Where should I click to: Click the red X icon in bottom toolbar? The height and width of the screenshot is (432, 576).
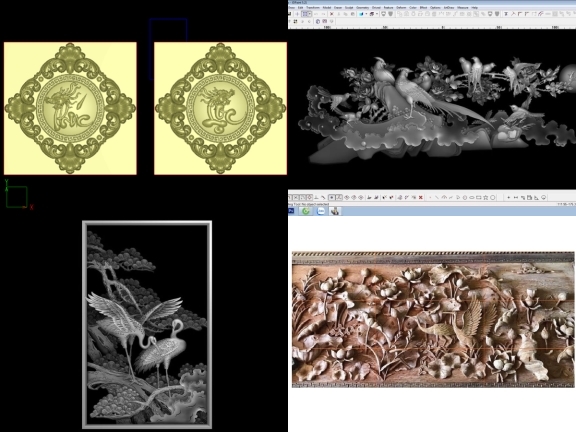421,198
